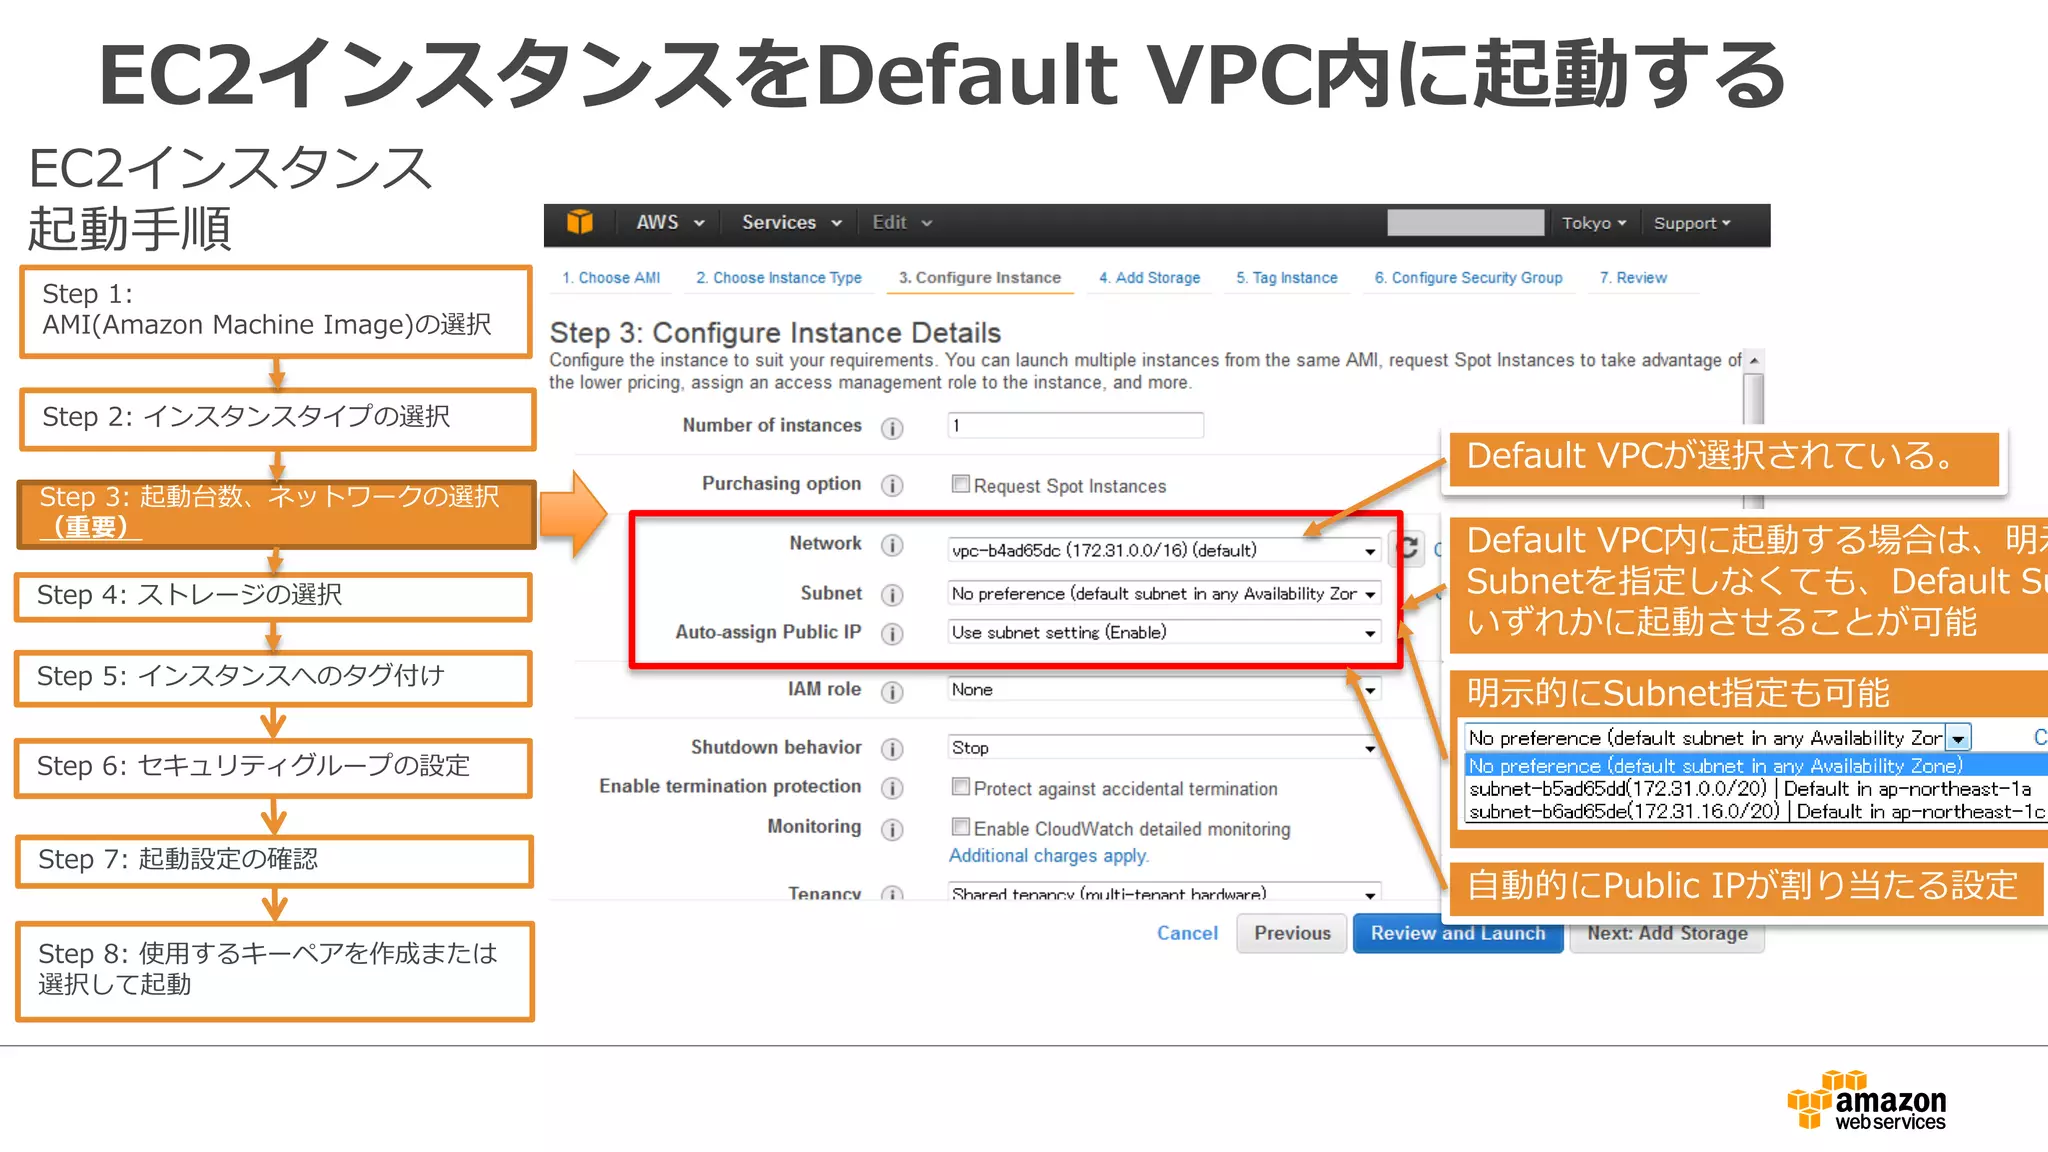
Task: Open the Support menu
Action: (x=1691, y=223)
